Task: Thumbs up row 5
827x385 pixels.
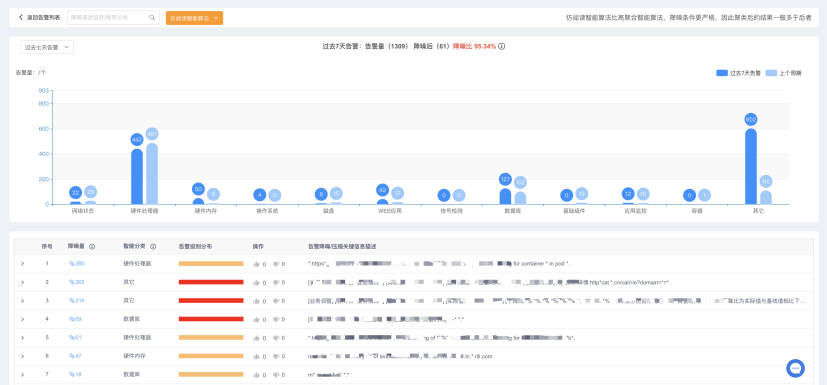Action: (256, 338)
